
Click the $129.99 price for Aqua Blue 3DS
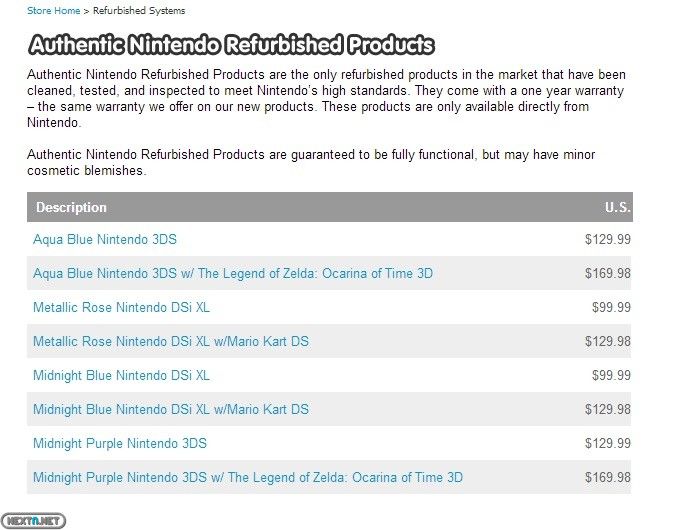tap(608, 240)
